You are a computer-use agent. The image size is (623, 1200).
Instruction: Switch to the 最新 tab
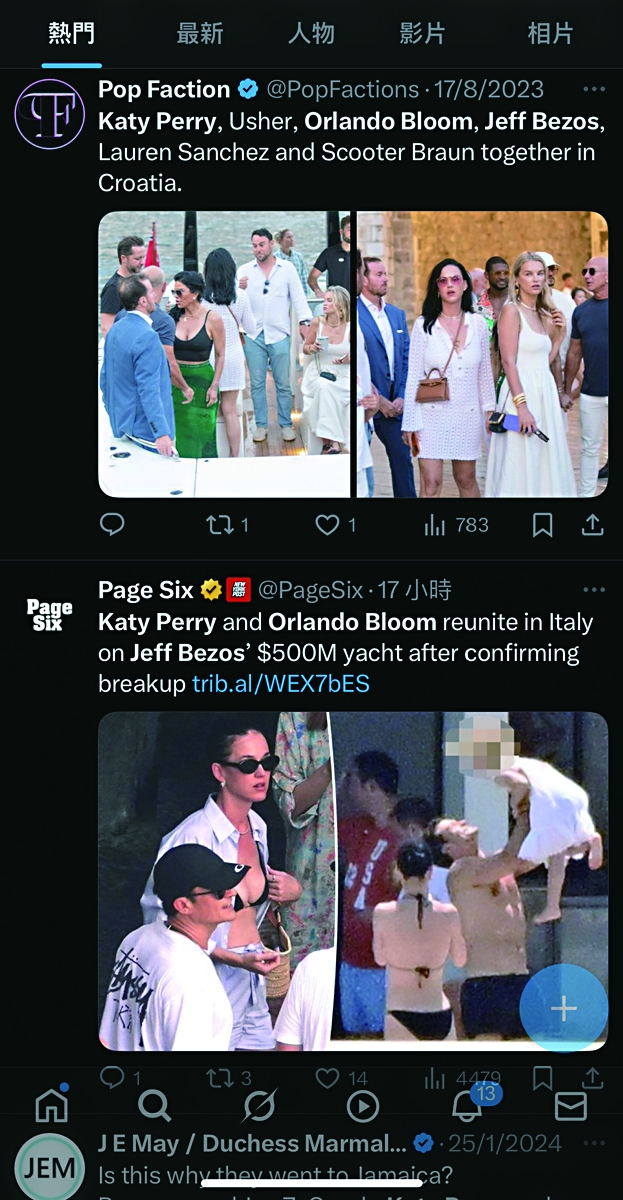(x=199, y=33)
